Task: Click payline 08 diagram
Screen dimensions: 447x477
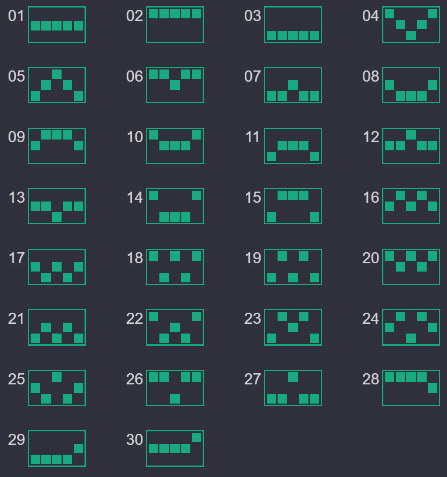Action: click(411, 85)
